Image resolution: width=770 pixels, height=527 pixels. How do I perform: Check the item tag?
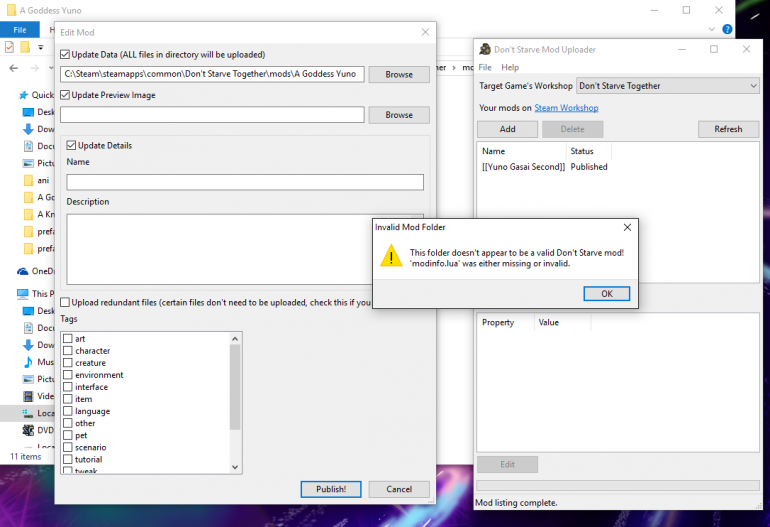click(68, 399)
